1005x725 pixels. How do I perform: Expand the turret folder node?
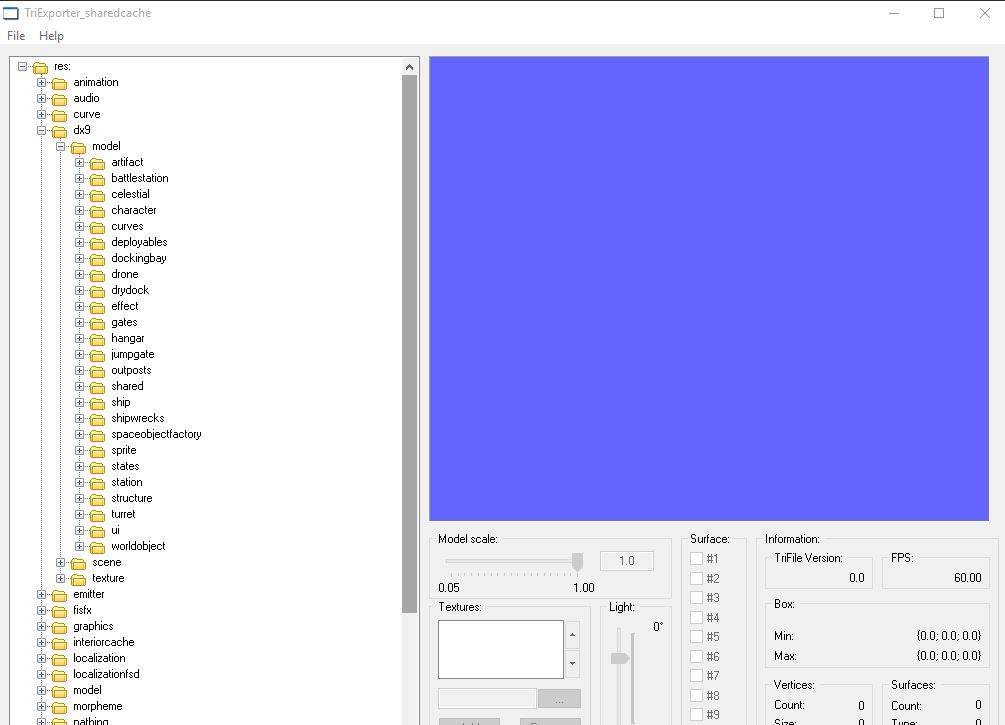[x=79, y=514]
